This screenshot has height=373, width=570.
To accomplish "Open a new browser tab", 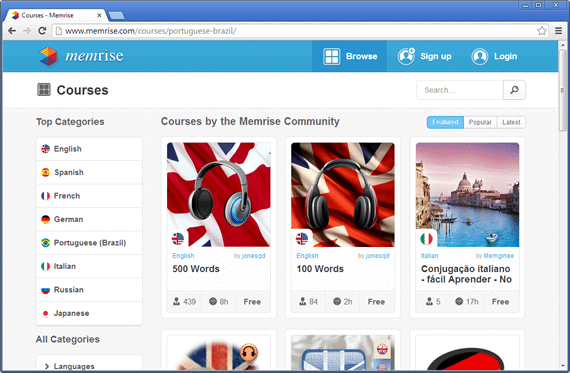I will [116, 15].
